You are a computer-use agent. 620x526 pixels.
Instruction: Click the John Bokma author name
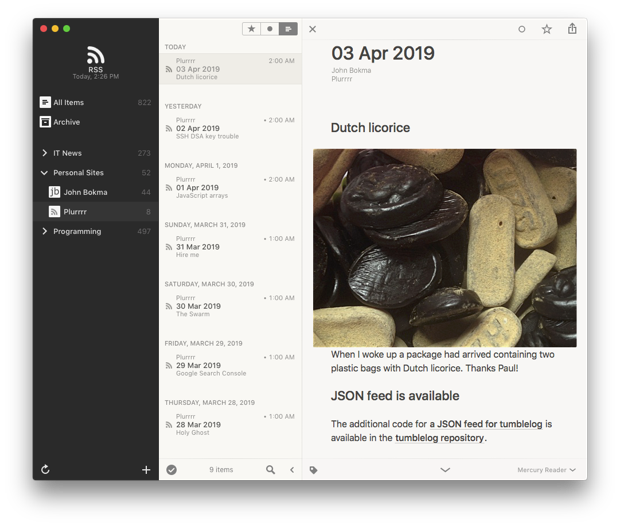point(351,70)
